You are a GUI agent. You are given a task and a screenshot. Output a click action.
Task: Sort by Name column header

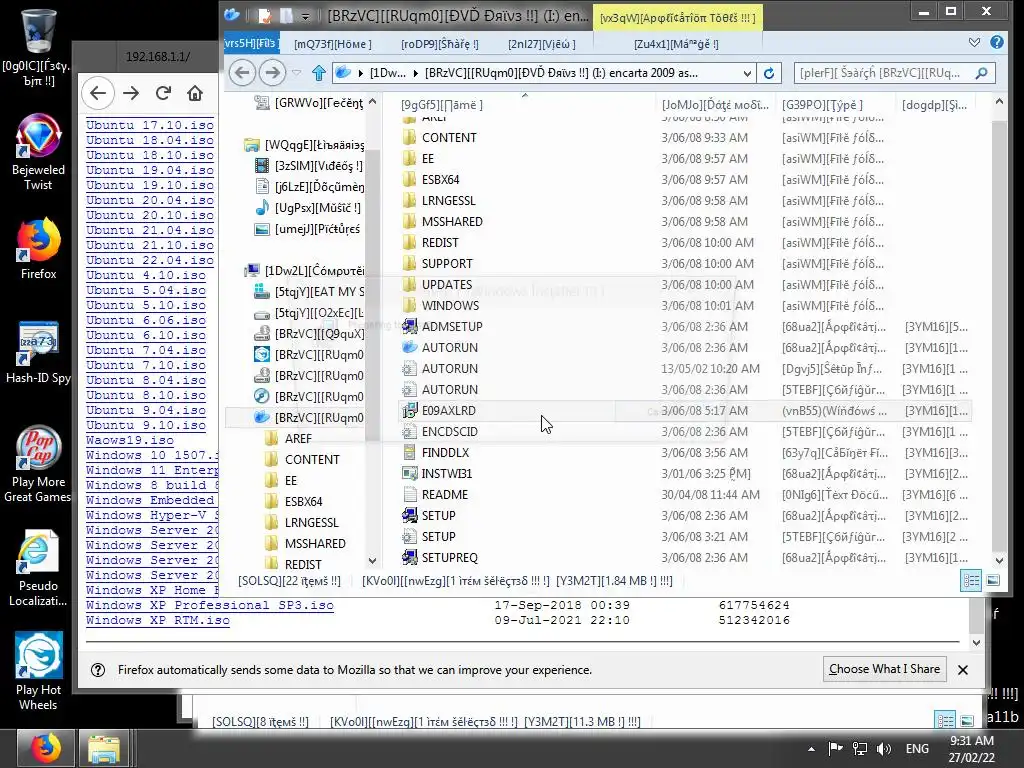coord(526,104)
